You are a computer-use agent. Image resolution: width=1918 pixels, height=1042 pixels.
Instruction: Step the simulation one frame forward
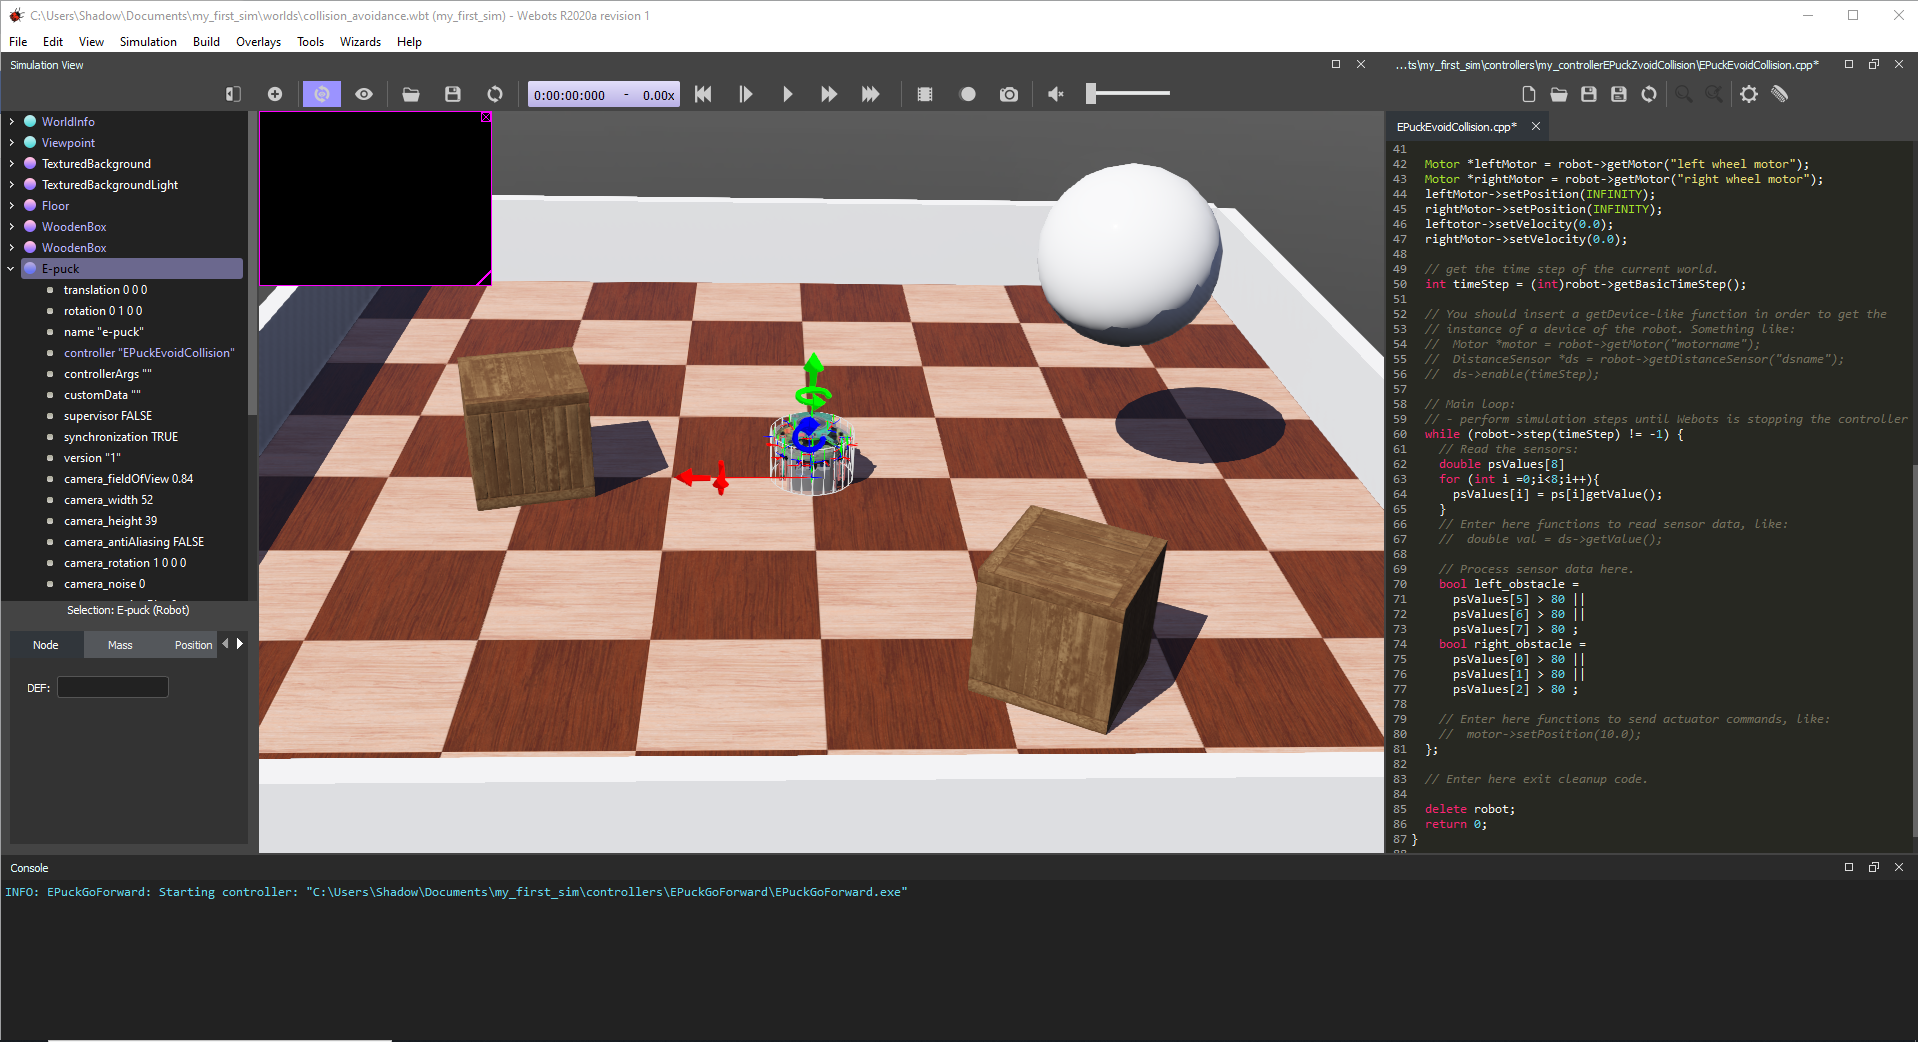[x=745, y=94]
